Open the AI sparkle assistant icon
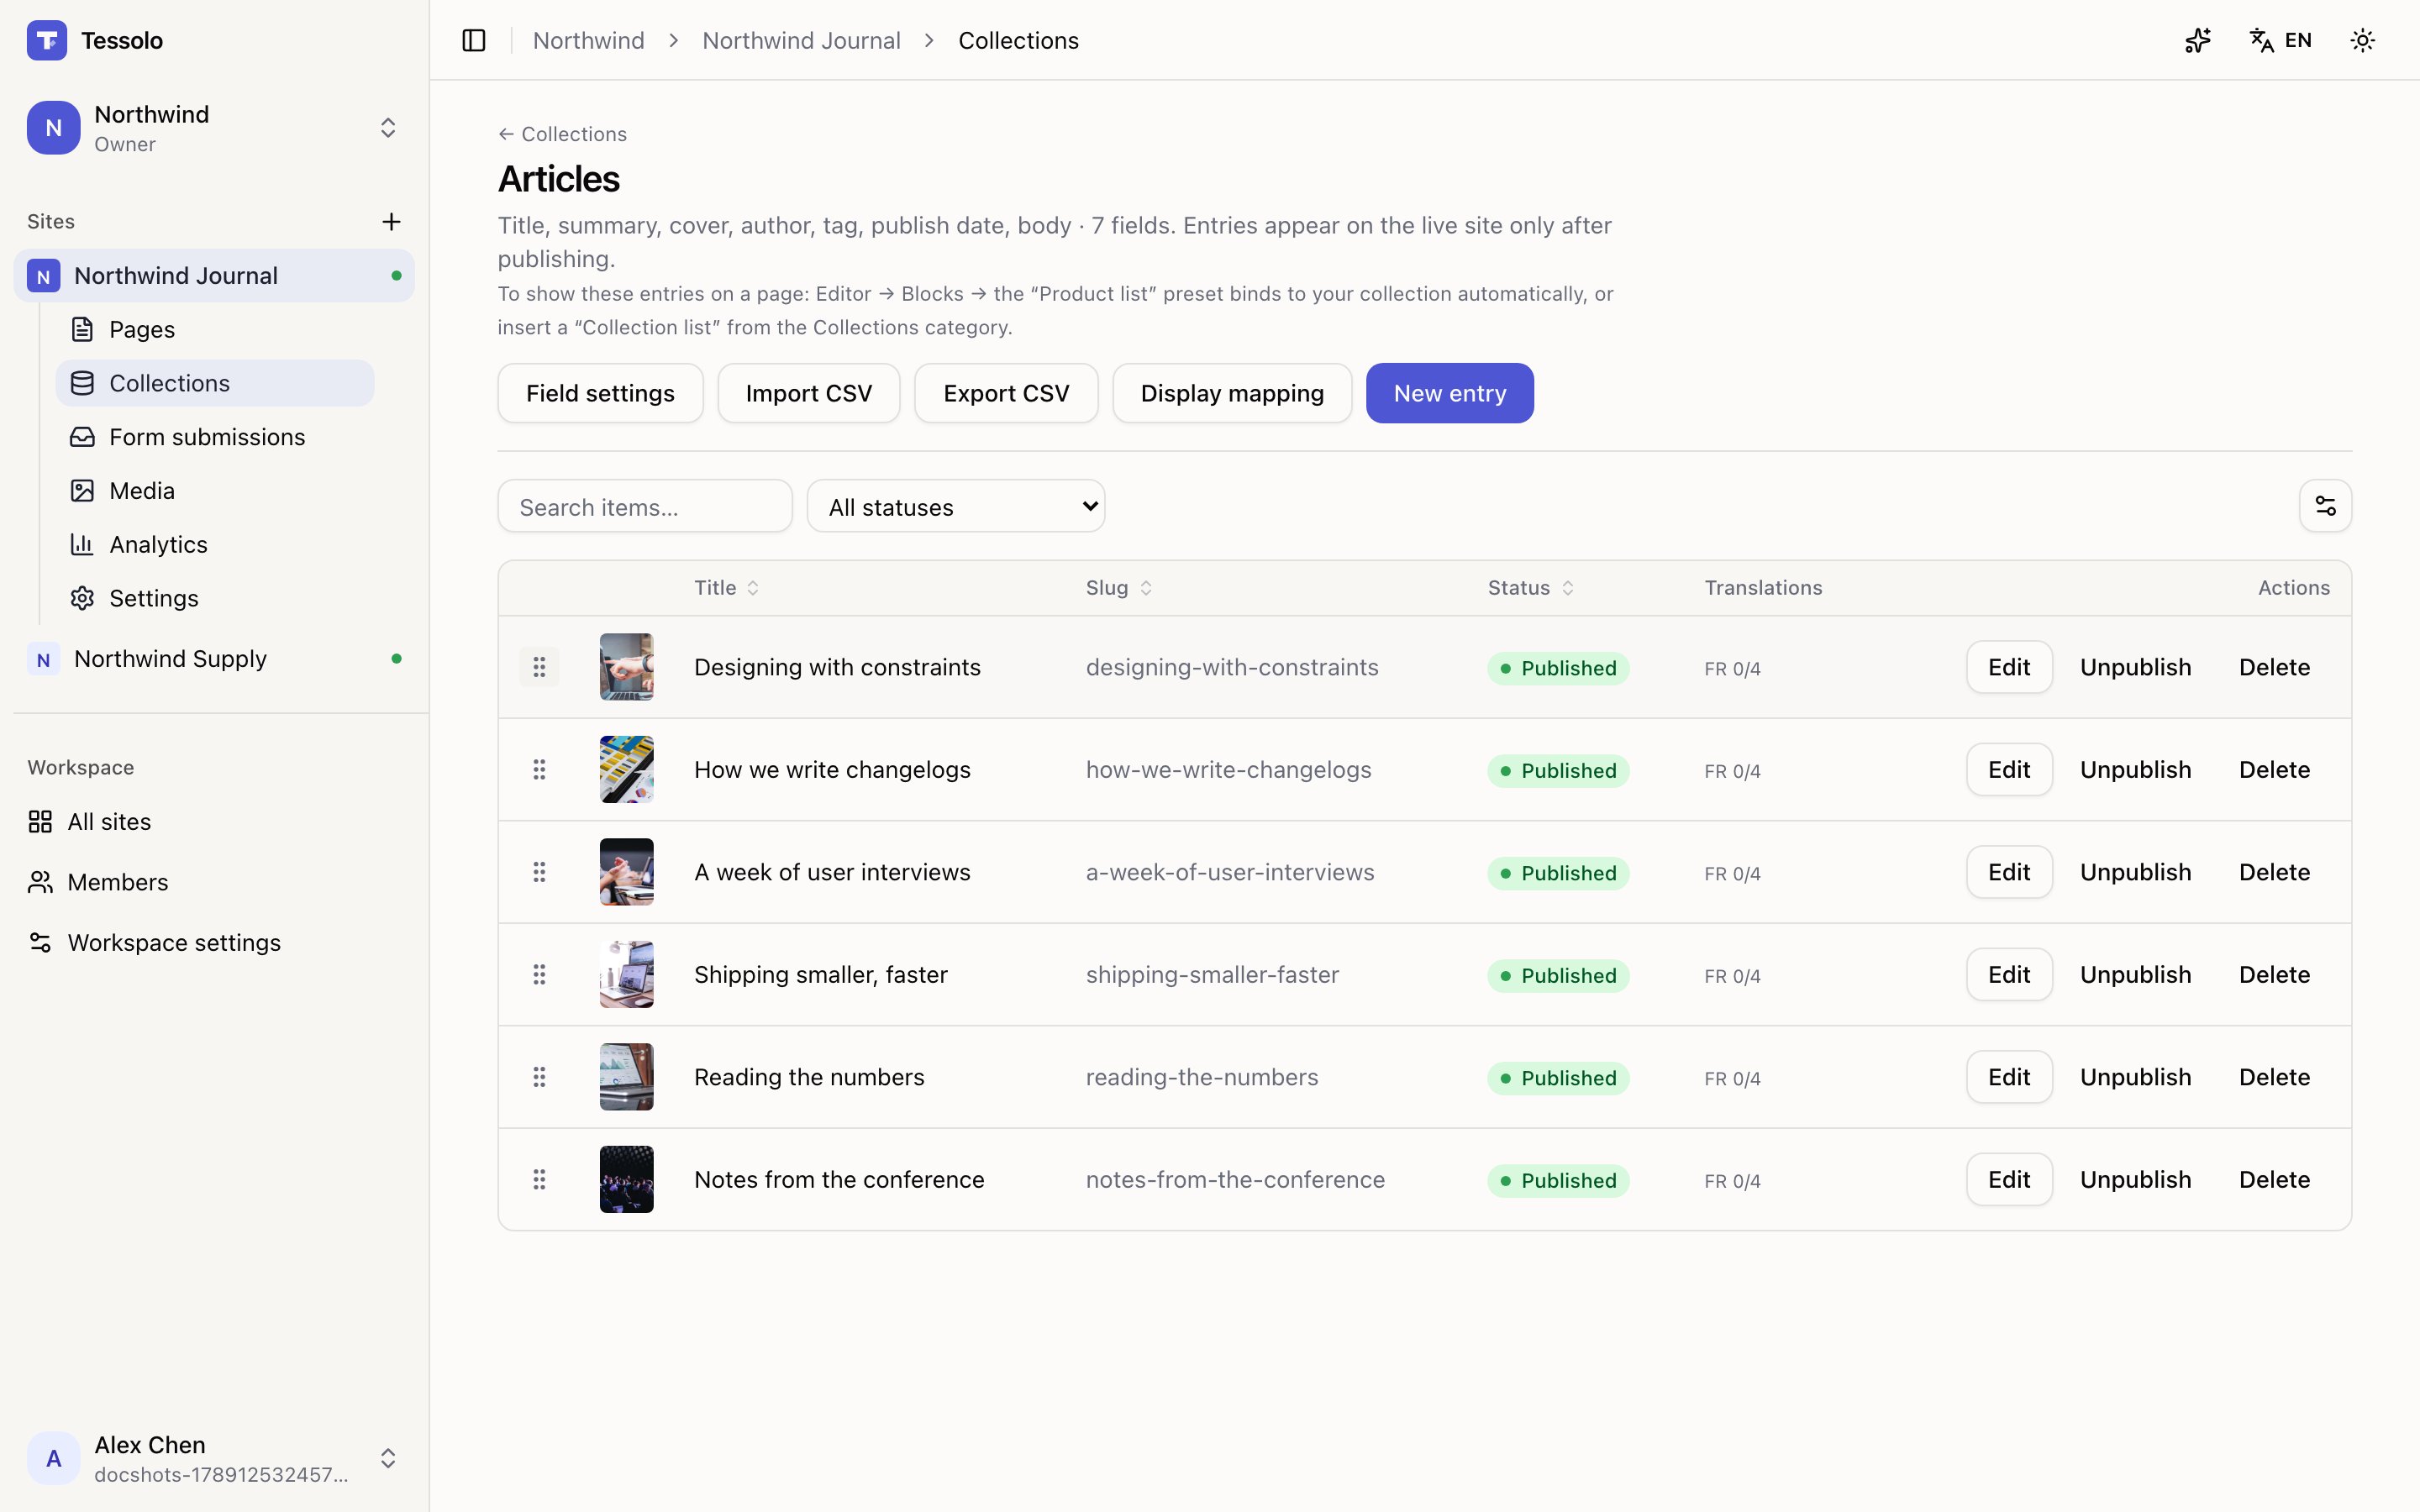This screenshot has width=2420, height=1512. coord(2197,40)
